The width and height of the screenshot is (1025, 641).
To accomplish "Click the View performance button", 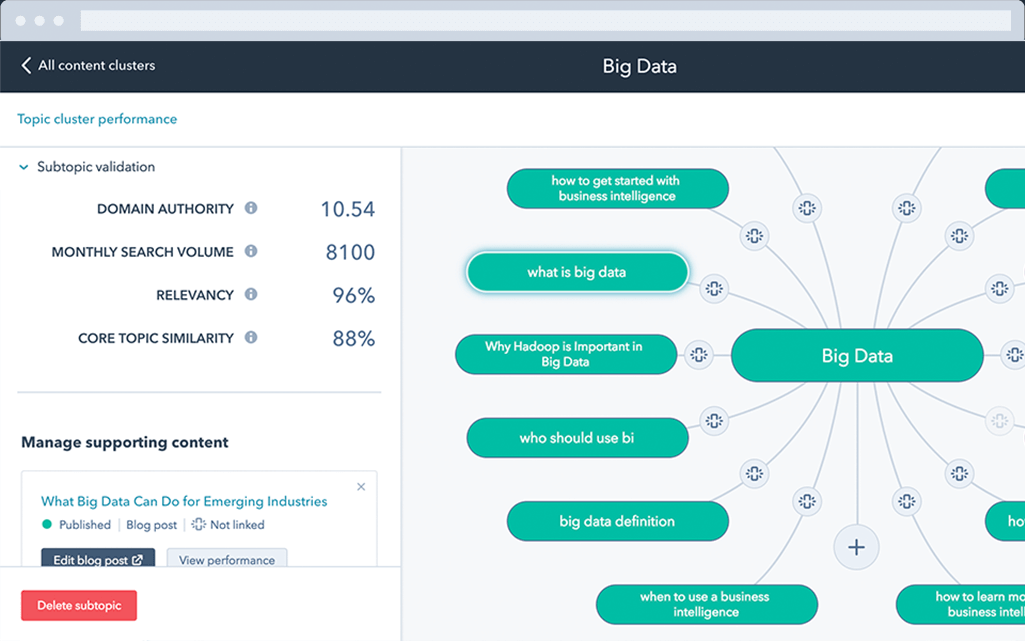I will [x=227, y=560].
